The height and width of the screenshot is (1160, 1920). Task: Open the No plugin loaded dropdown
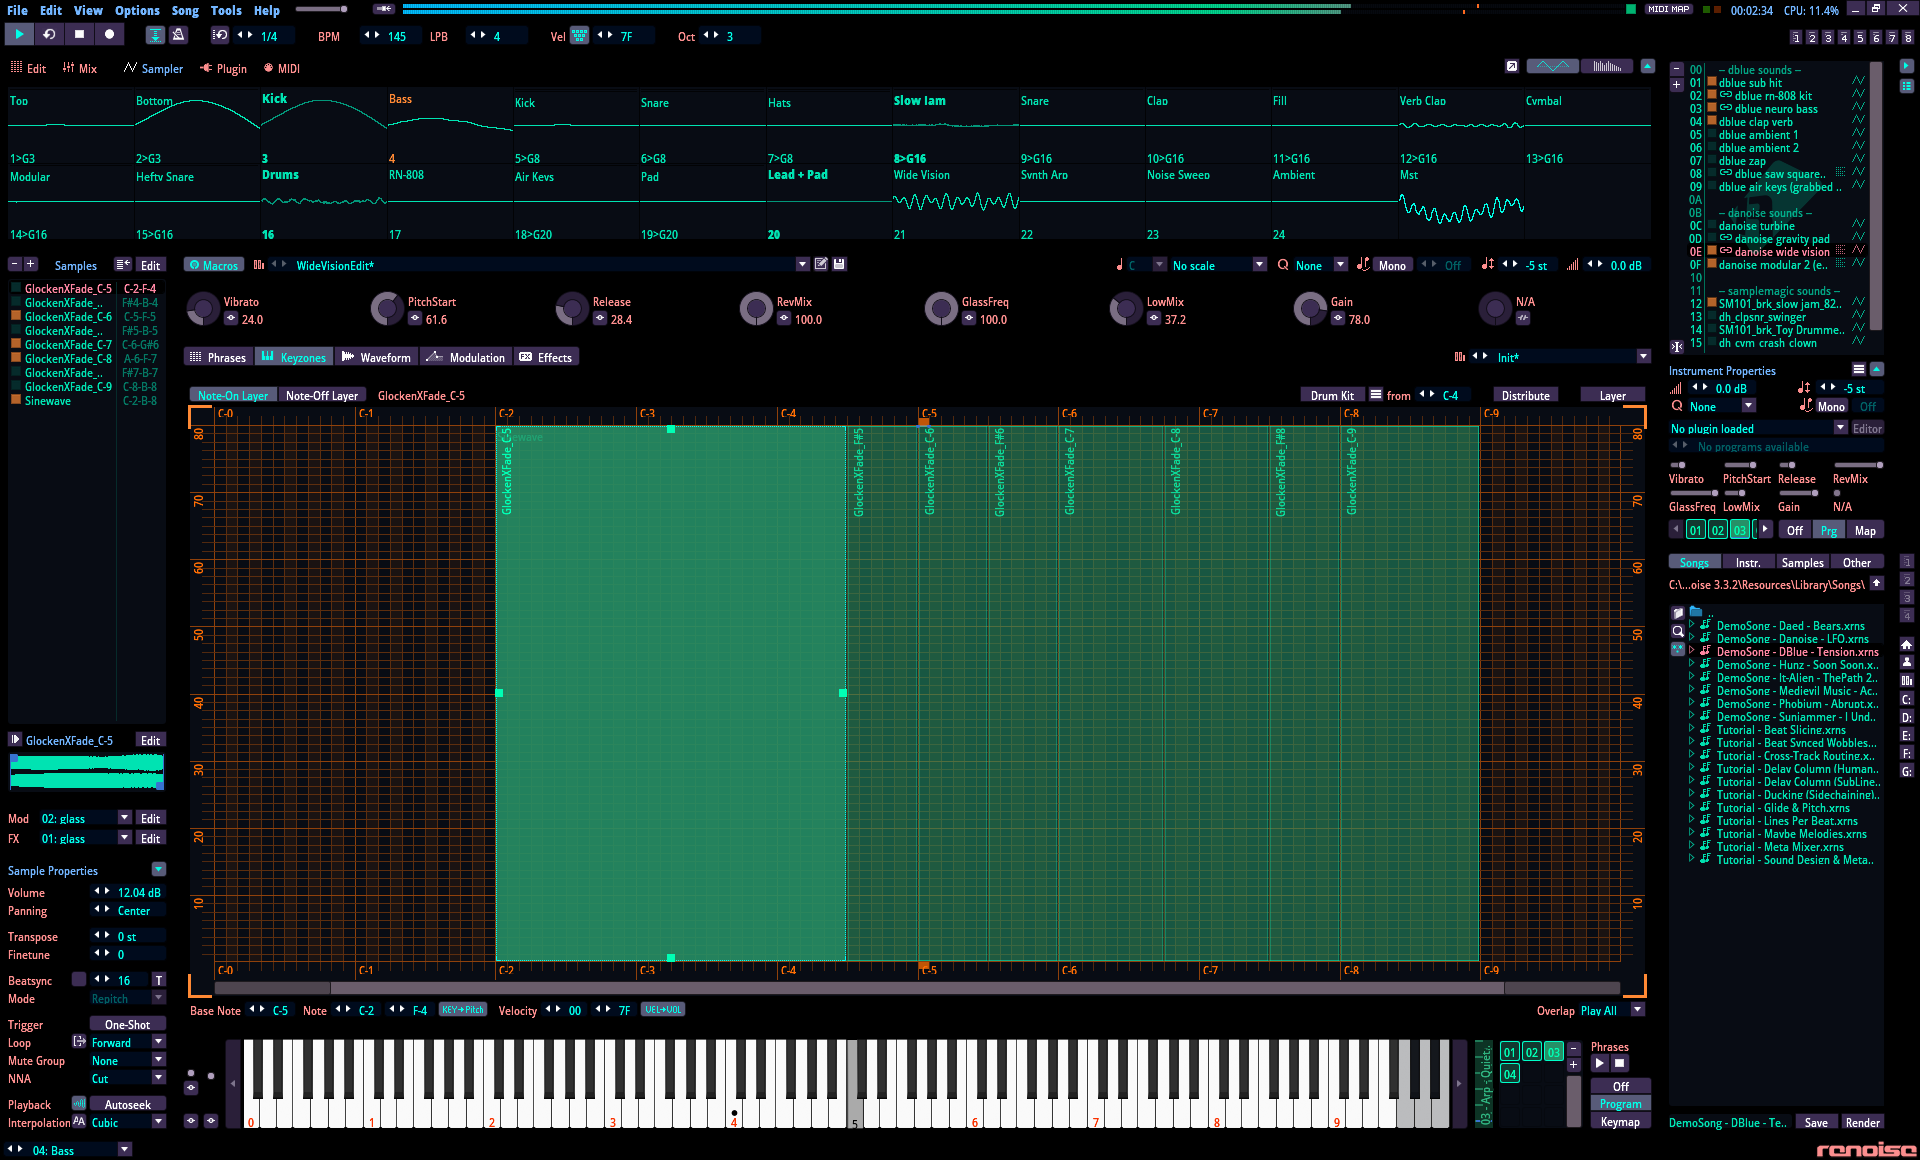tap(1840, 427)
